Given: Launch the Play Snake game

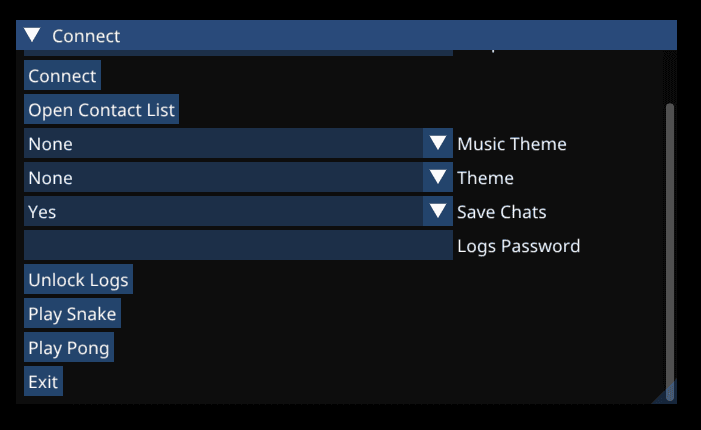Looking at the screenshot, I should pos(72,314).
